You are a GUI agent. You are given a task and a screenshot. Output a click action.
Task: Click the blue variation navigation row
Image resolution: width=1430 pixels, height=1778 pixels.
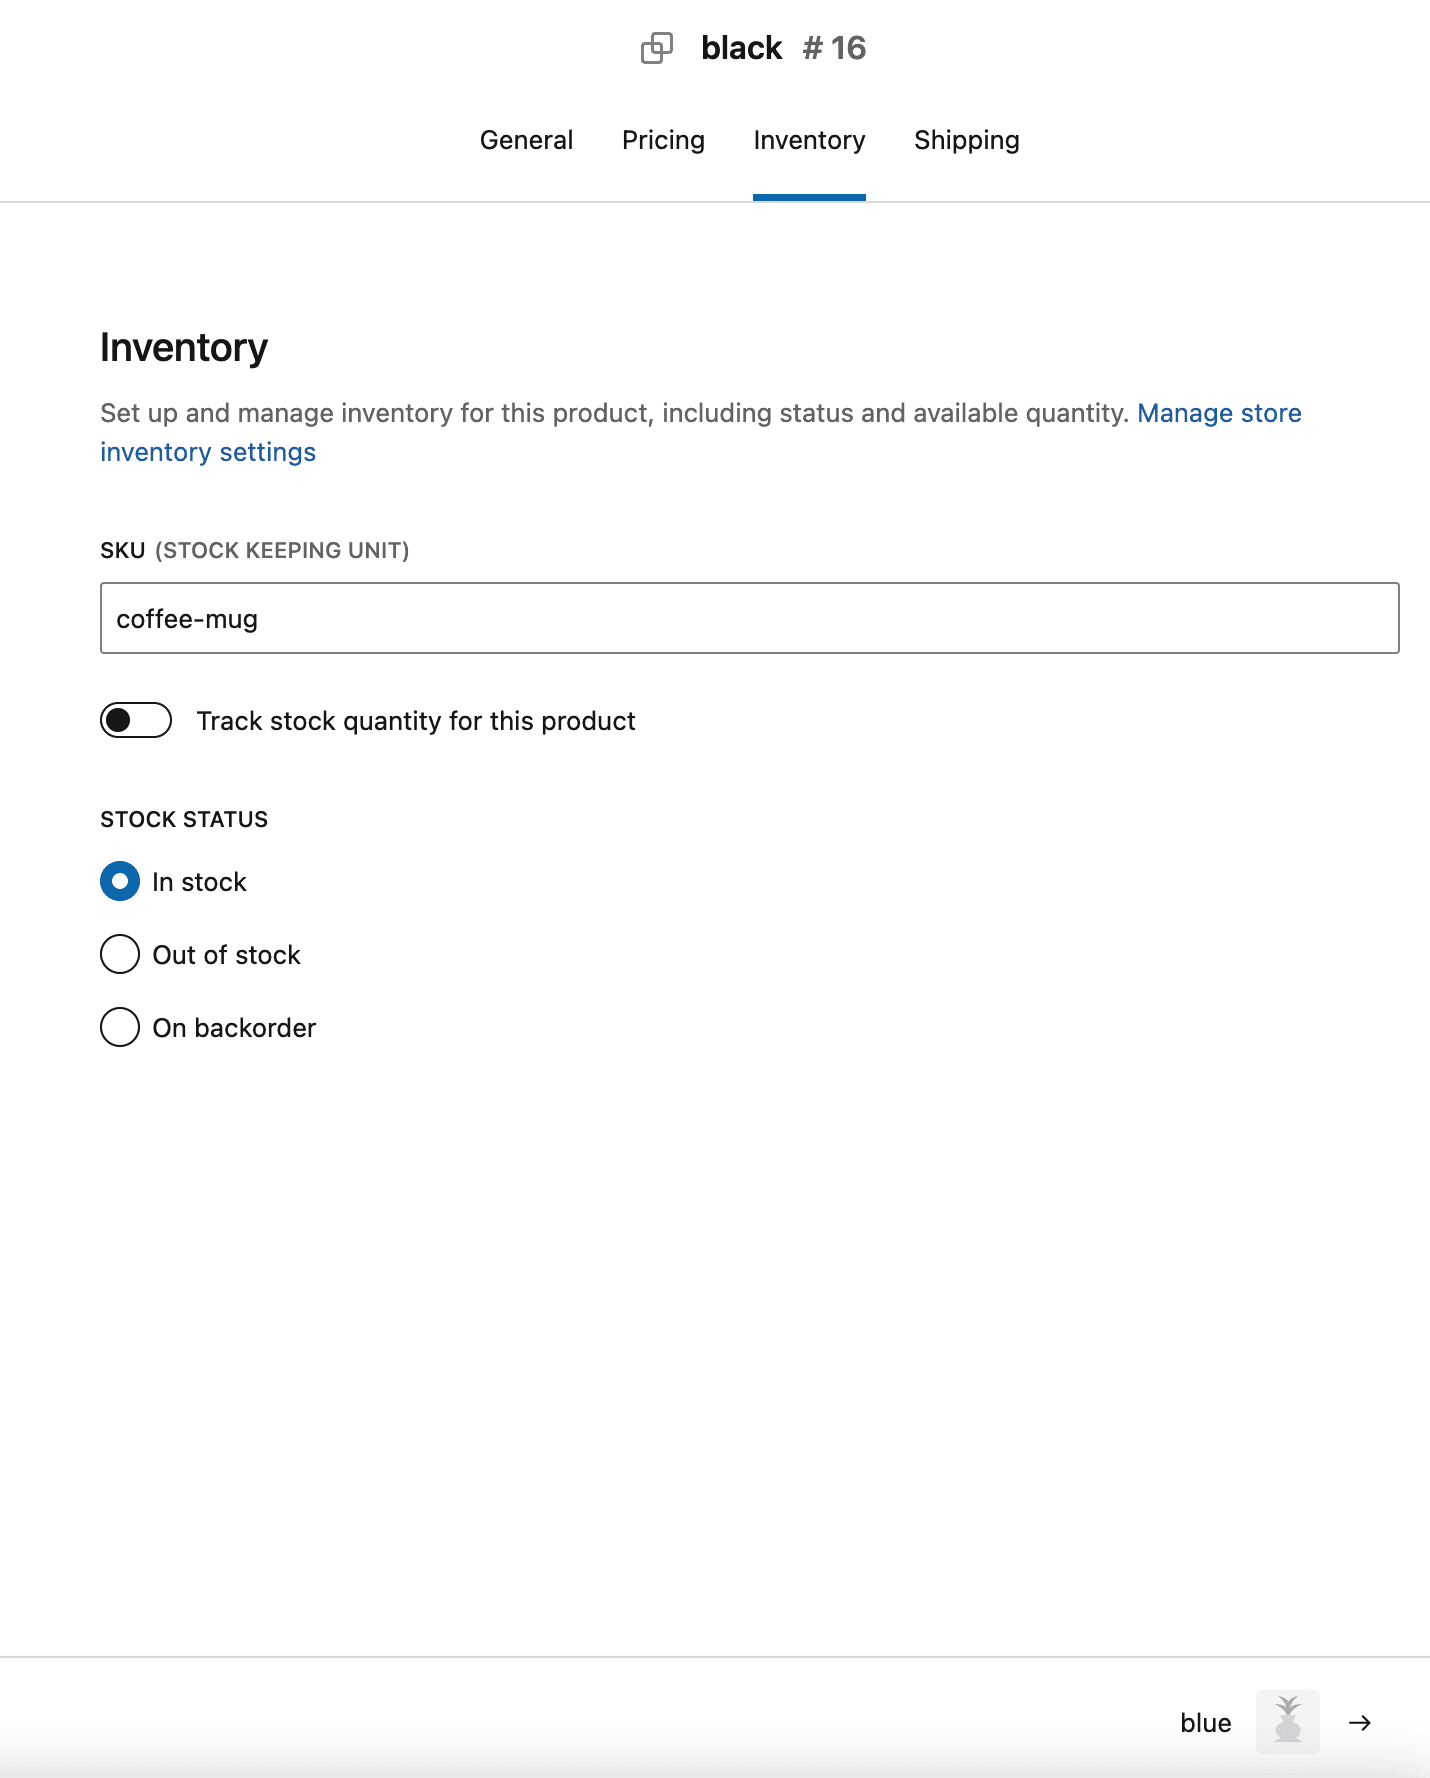1270,1722
